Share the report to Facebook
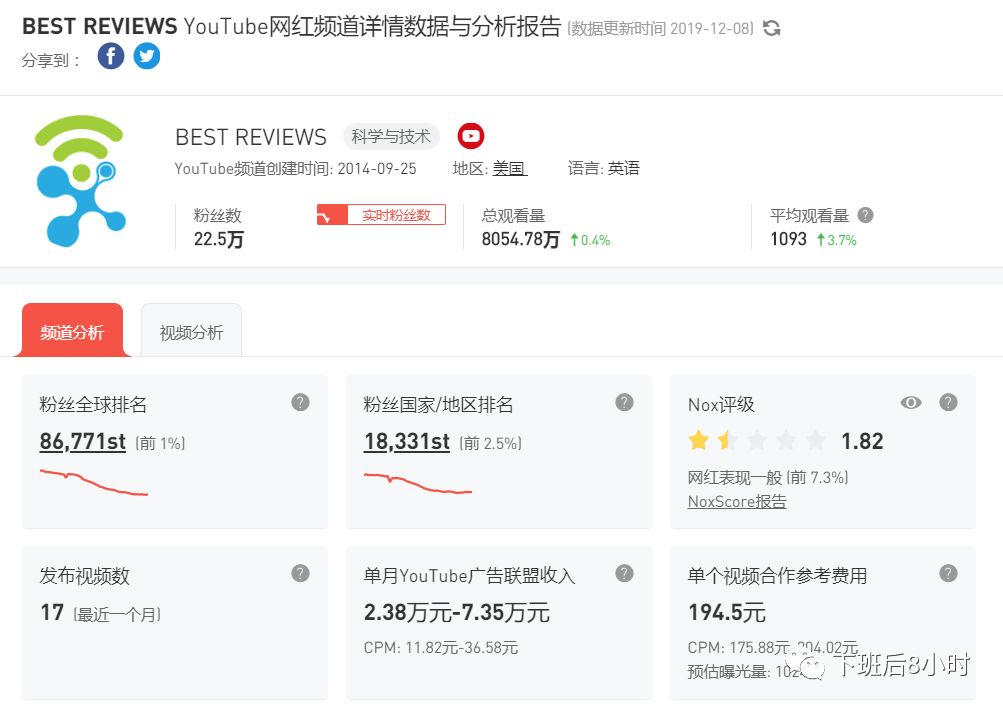This screenshot has width=1003, height=709. pyautogui.click(x=110, y=56)
